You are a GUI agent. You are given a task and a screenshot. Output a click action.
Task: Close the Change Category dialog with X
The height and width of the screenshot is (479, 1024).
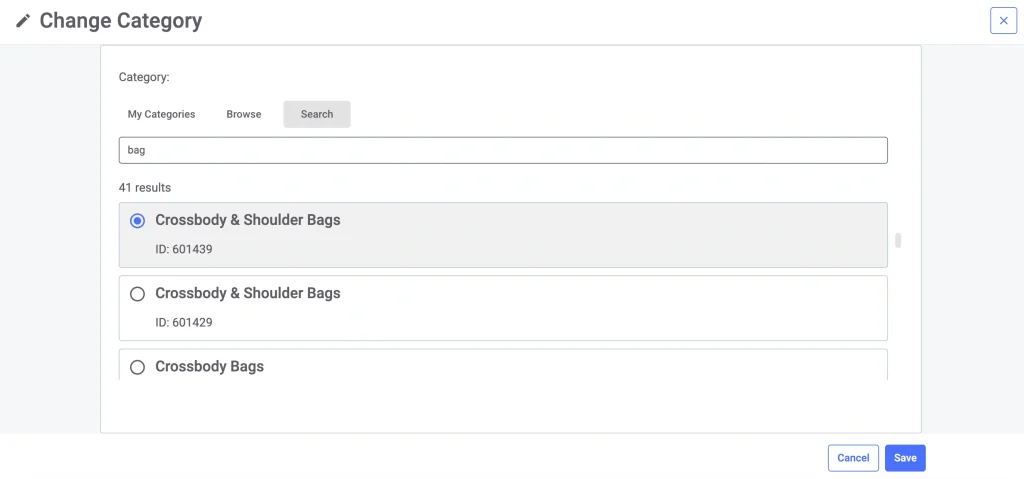click(x=1003, y=21)
